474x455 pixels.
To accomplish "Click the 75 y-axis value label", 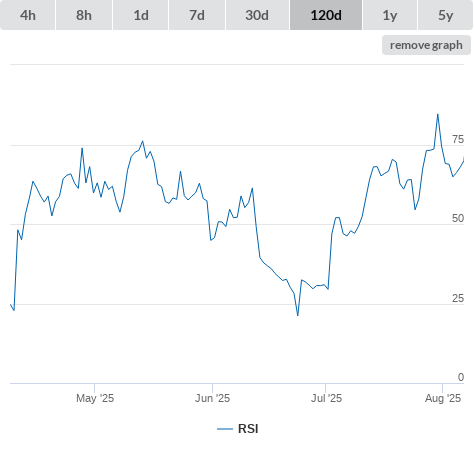I will click(458, 139).
